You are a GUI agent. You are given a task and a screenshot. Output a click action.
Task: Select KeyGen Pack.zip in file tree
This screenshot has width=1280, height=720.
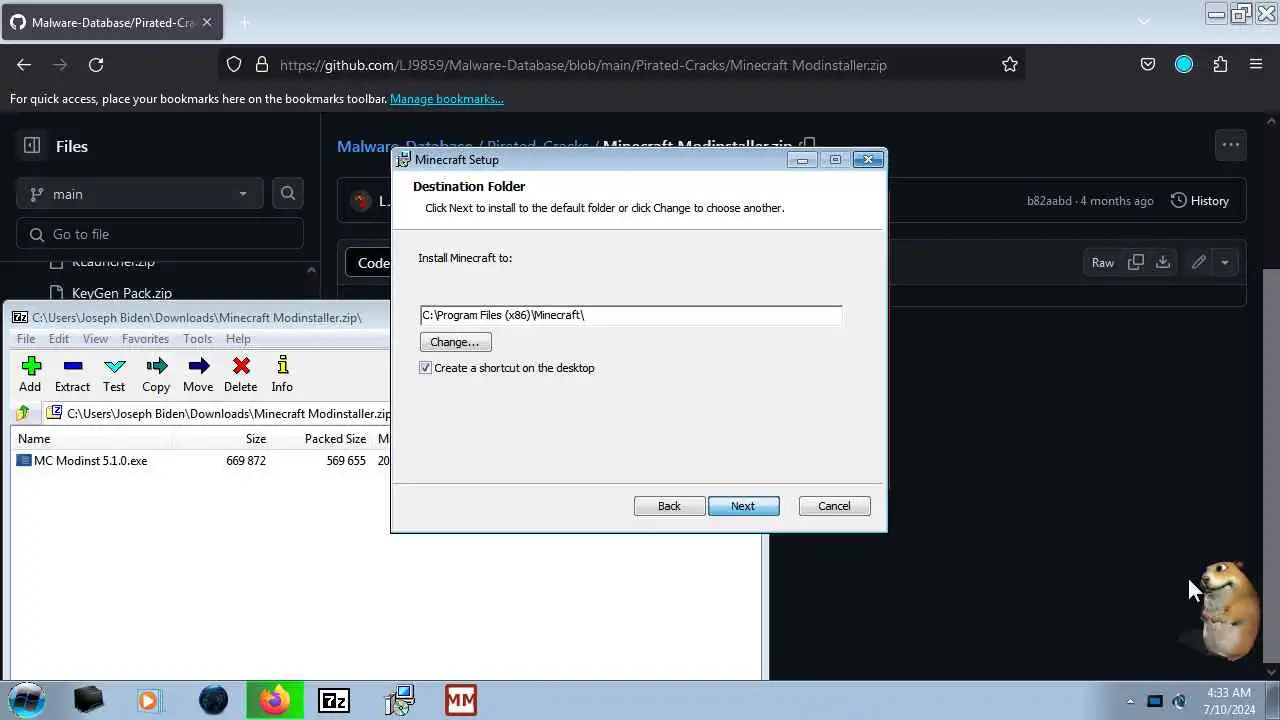pyautogui.click(x=122, y=293)
